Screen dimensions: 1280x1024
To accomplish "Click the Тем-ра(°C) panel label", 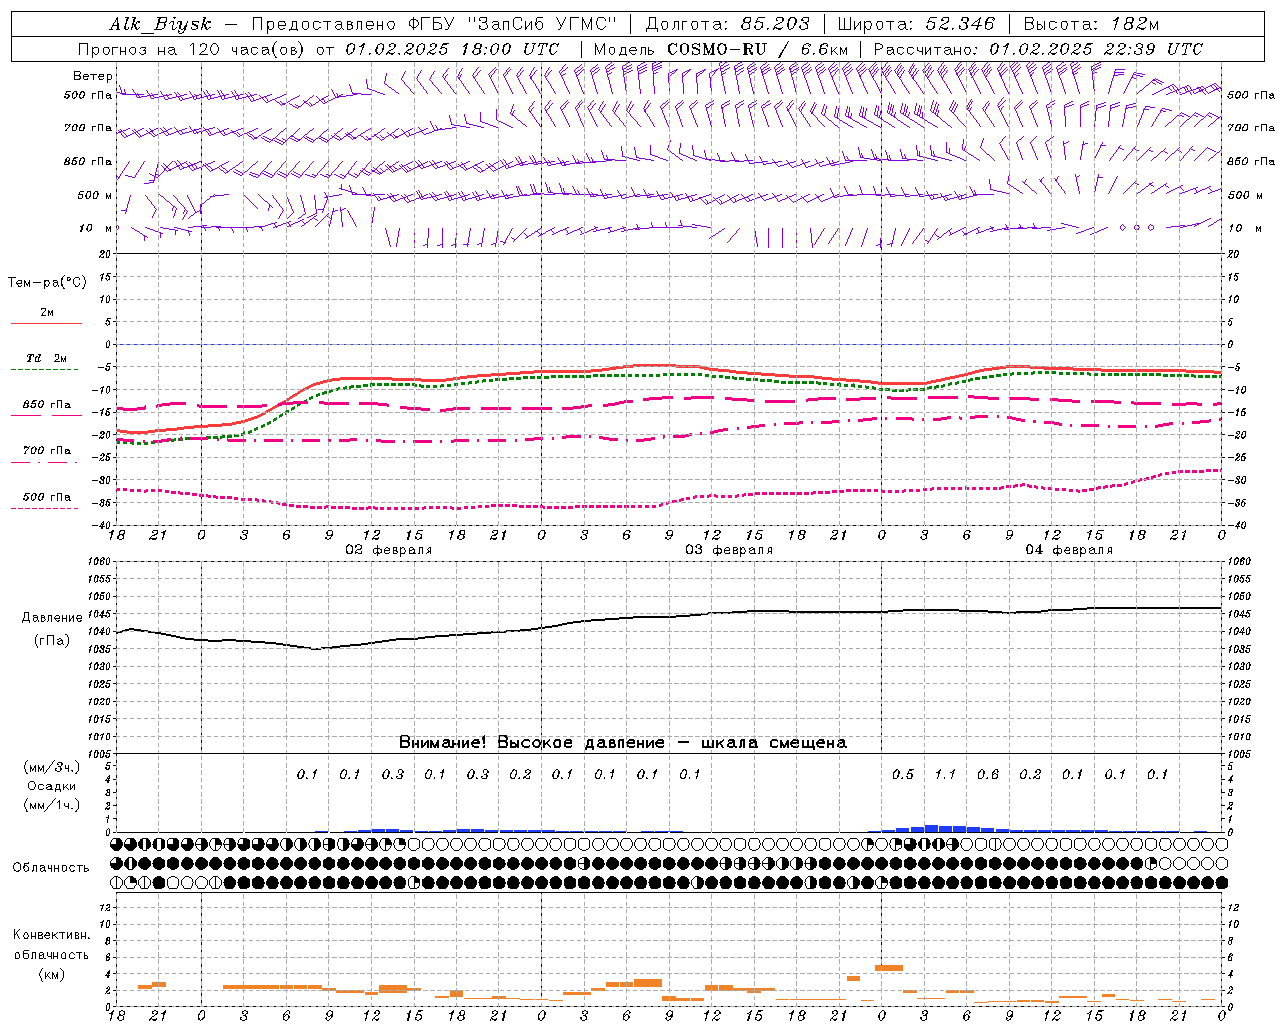I will 47,282.
